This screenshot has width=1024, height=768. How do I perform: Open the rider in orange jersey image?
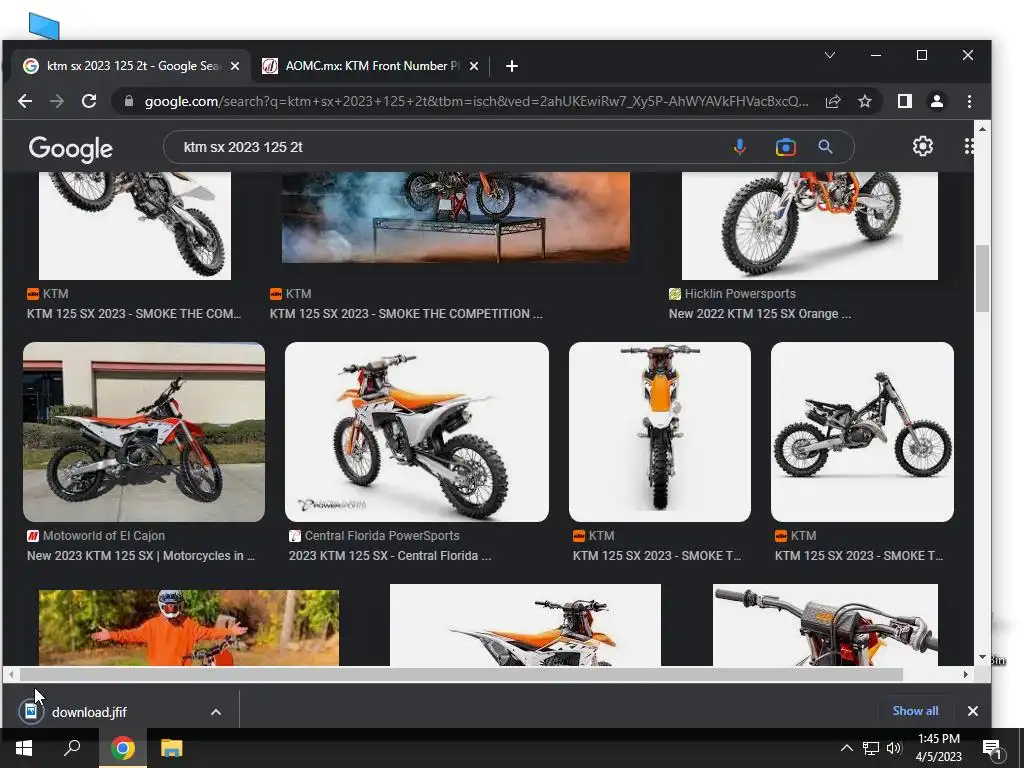tap(189, 628)
